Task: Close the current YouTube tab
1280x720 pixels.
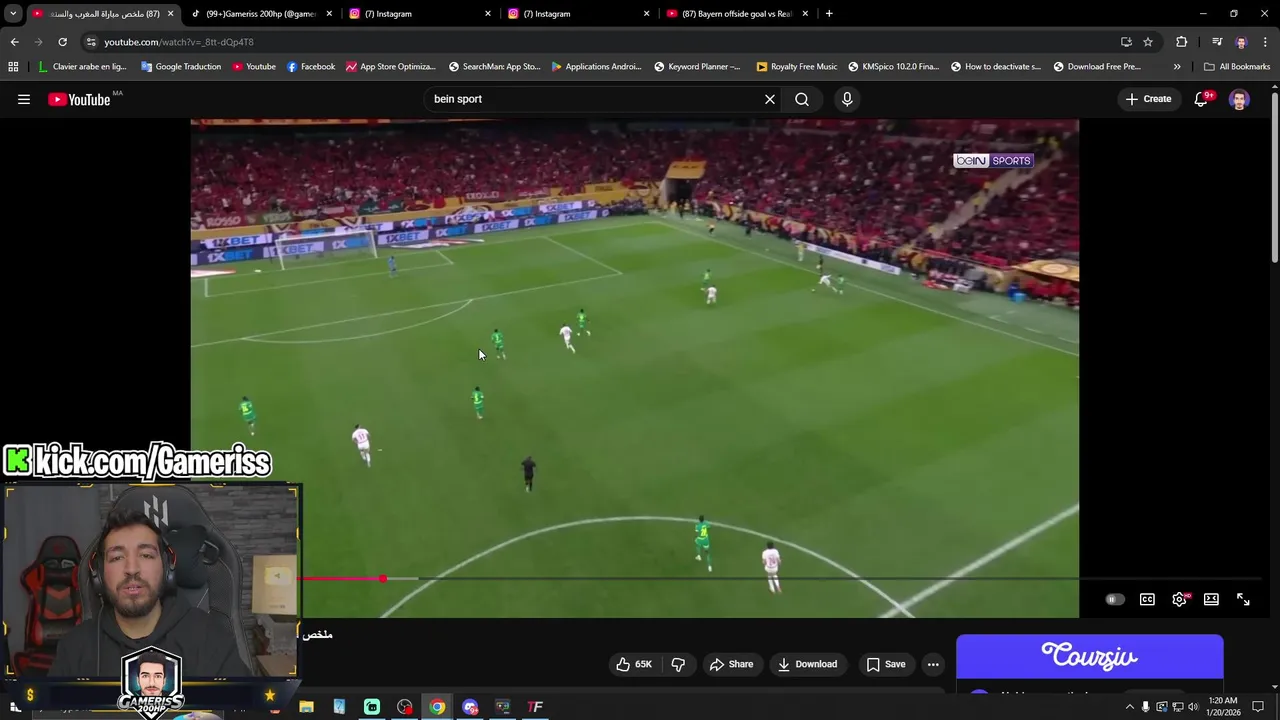Action: pos(170,14)
